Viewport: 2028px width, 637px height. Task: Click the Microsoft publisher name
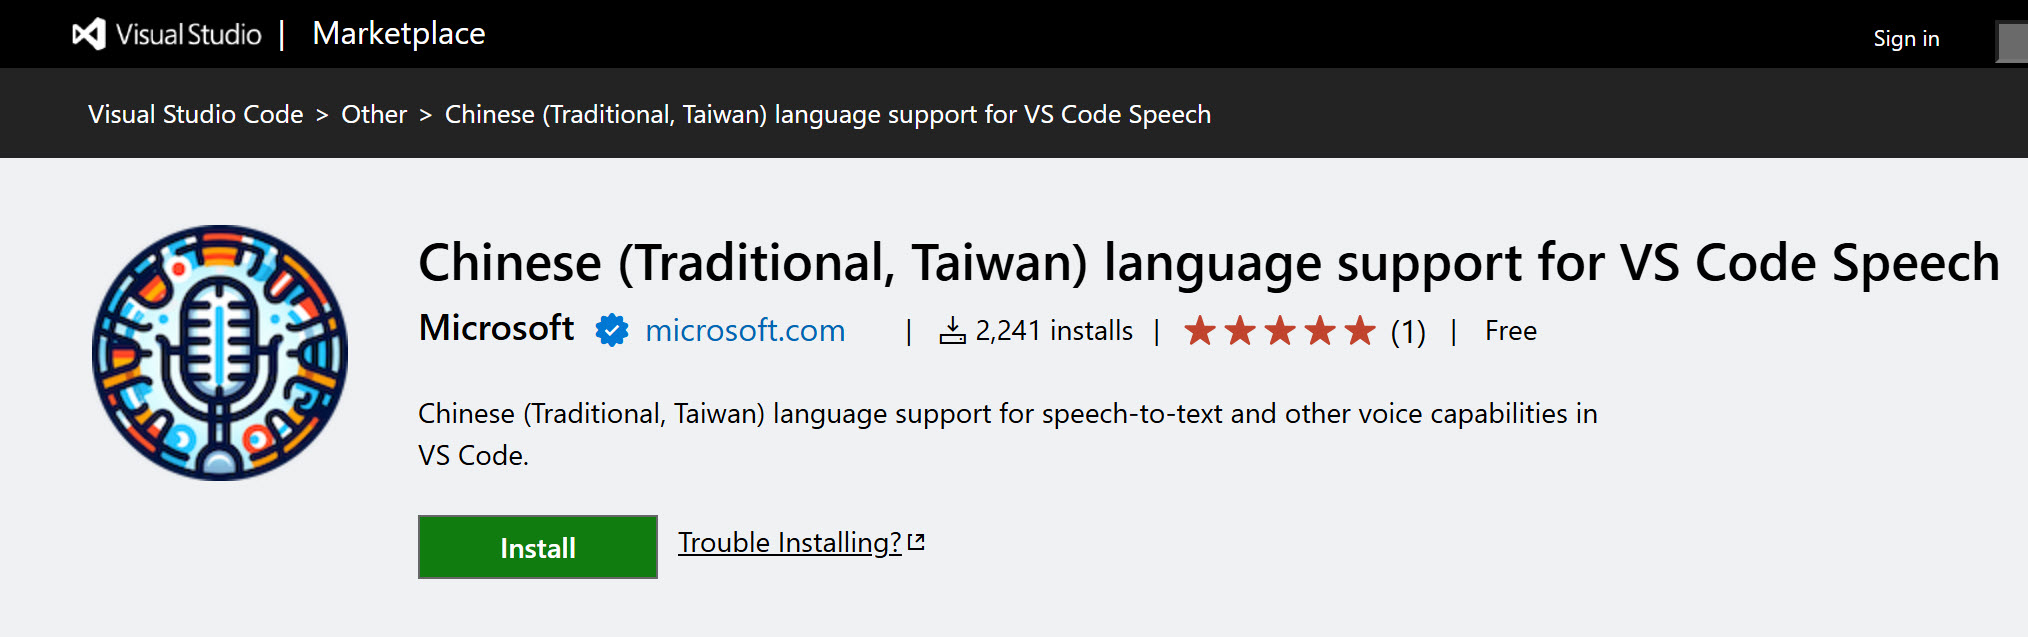coord(495,328)
